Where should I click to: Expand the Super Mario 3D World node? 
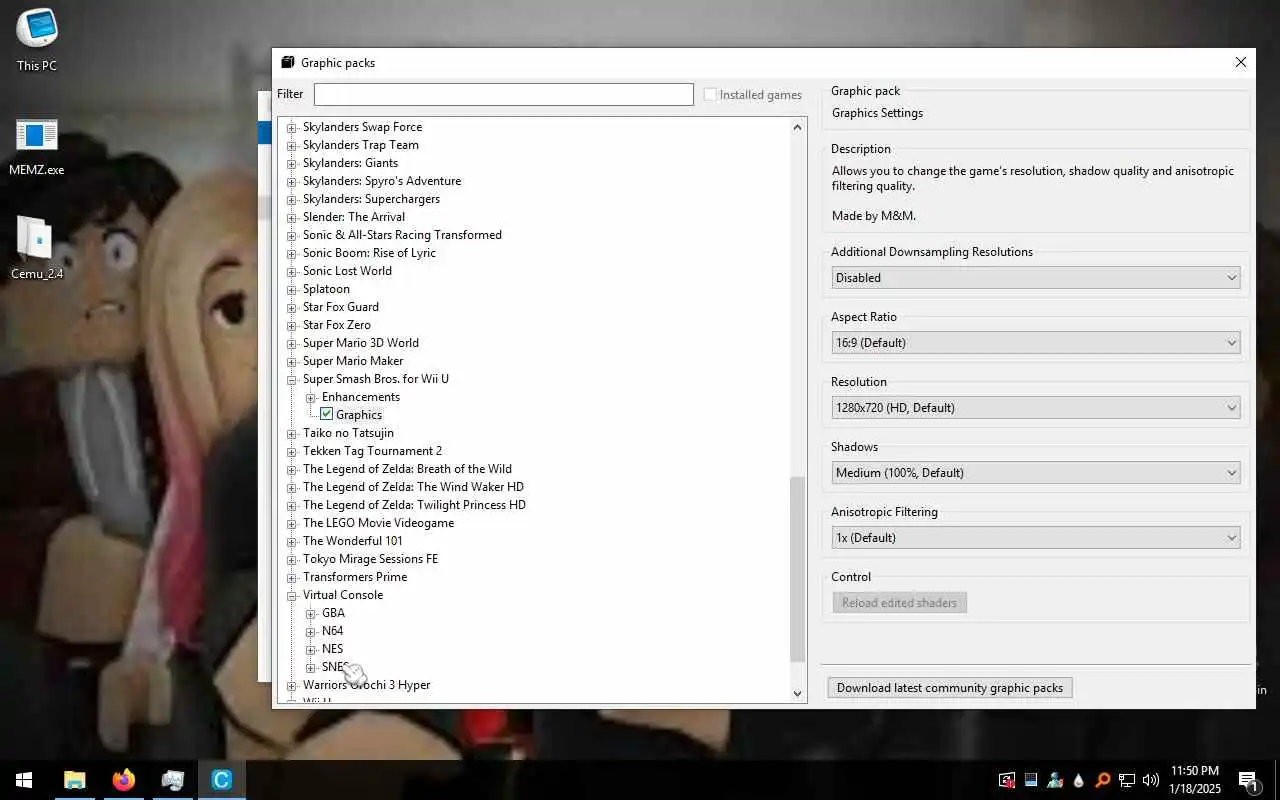coord(292,343)
